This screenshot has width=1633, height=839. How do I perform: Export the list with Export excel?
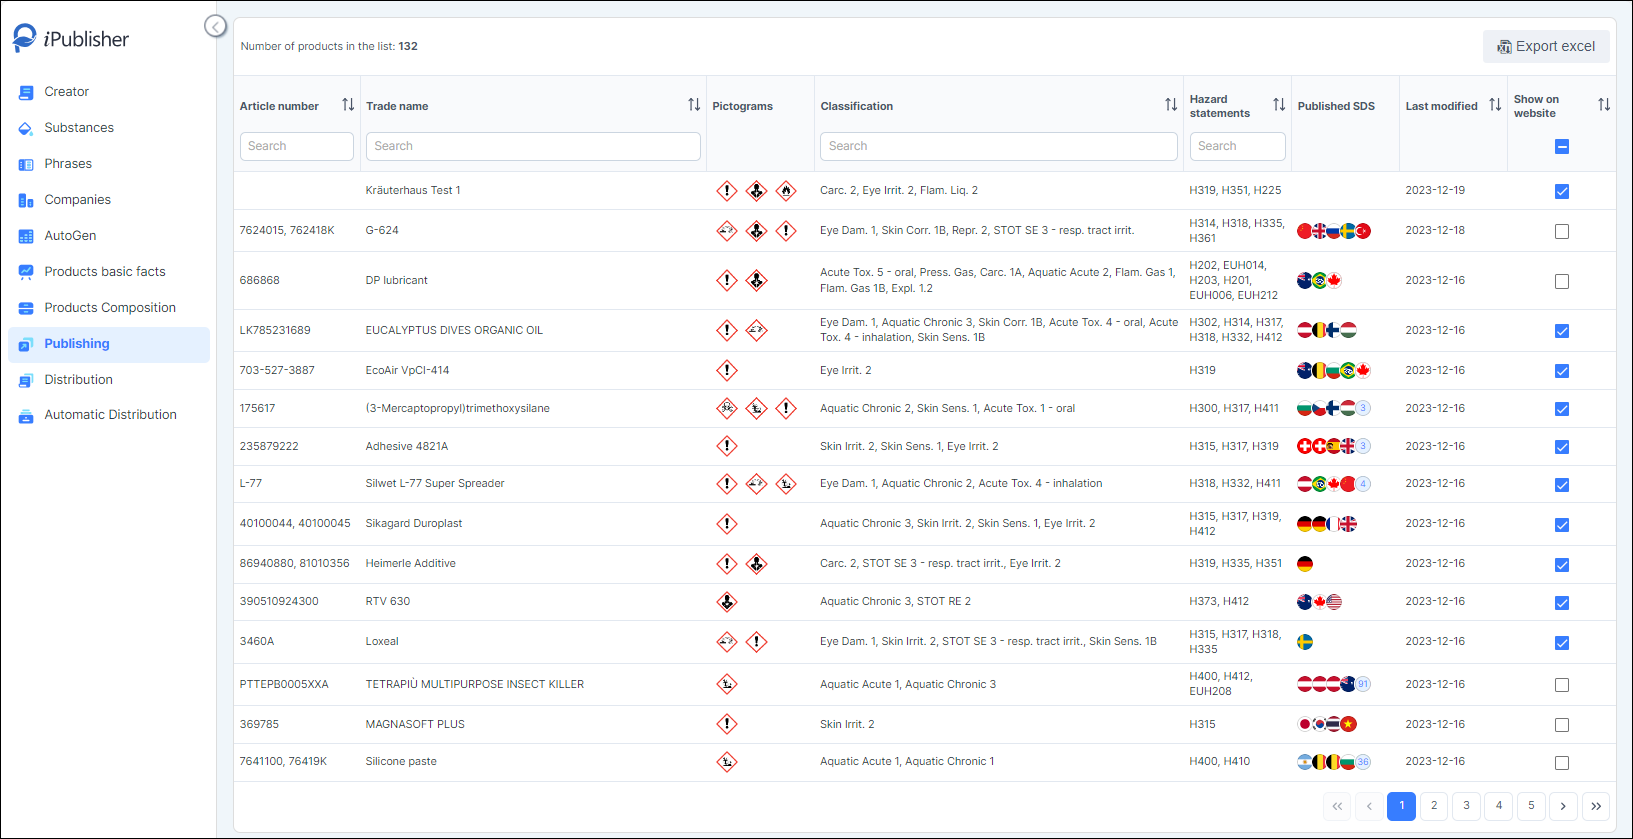pos(1546,46)
